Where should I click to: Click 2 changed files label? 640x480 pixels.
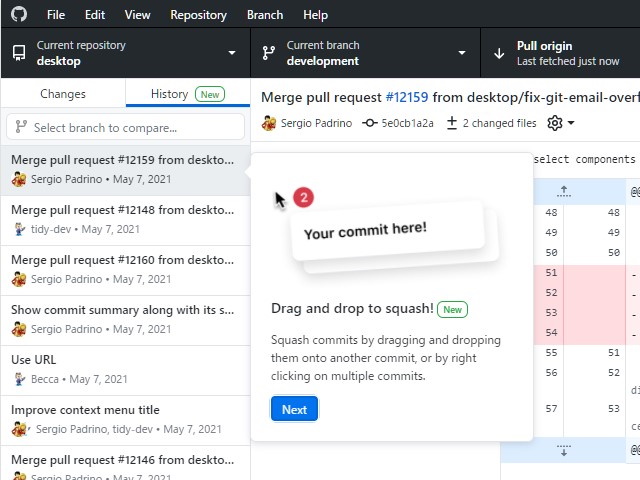coord(499,123)
